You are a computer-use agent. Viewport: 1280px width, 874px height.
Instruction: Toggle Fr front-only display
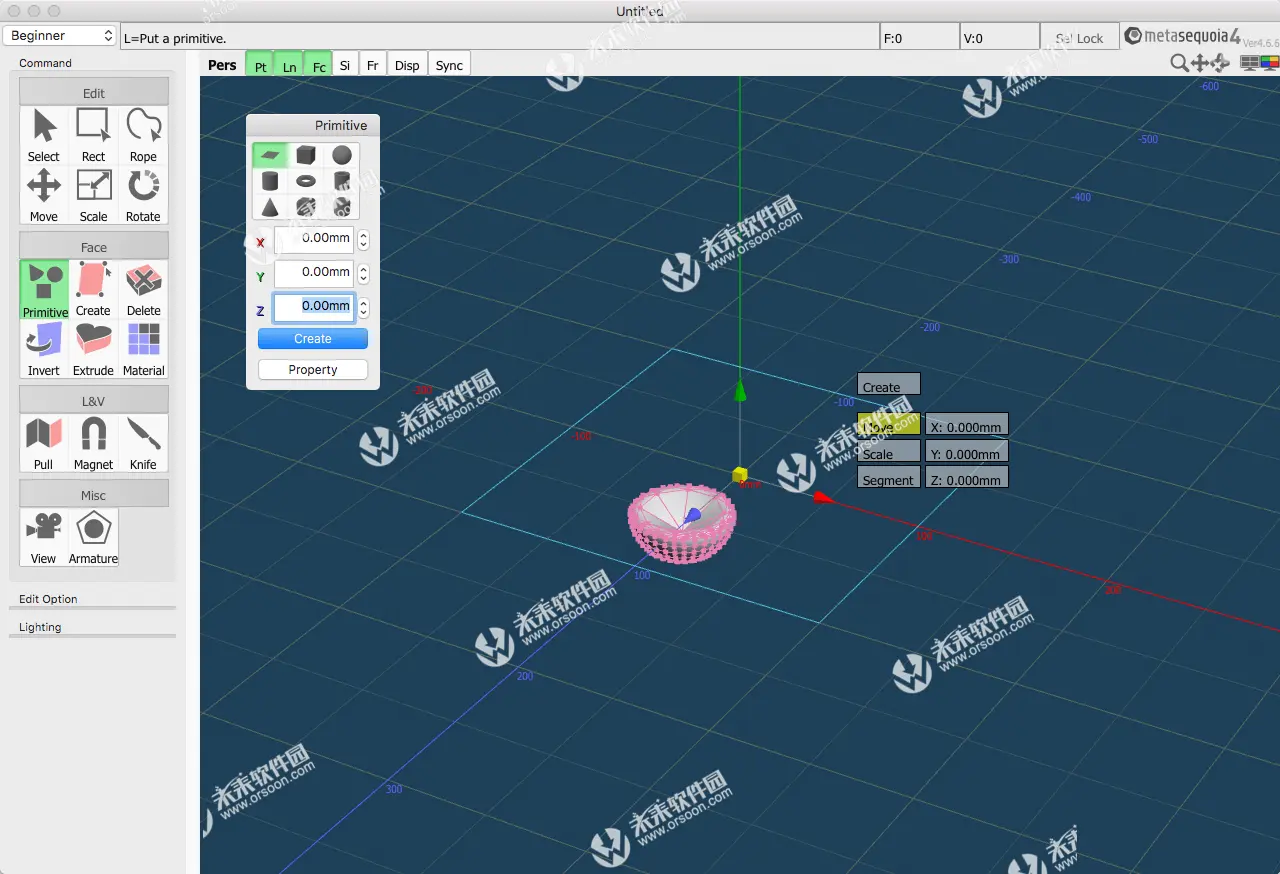coord(373,65)
